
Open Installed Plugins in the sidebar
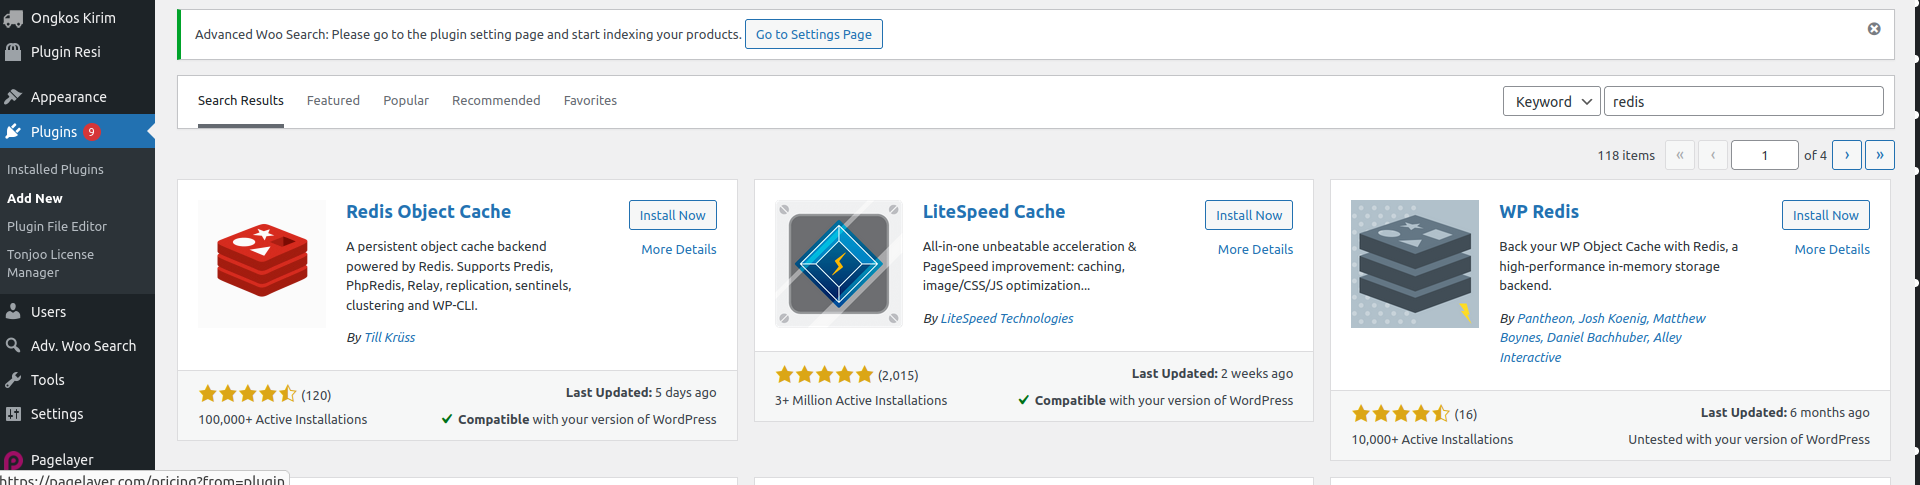pyautogui.click(x=55, y=170)
